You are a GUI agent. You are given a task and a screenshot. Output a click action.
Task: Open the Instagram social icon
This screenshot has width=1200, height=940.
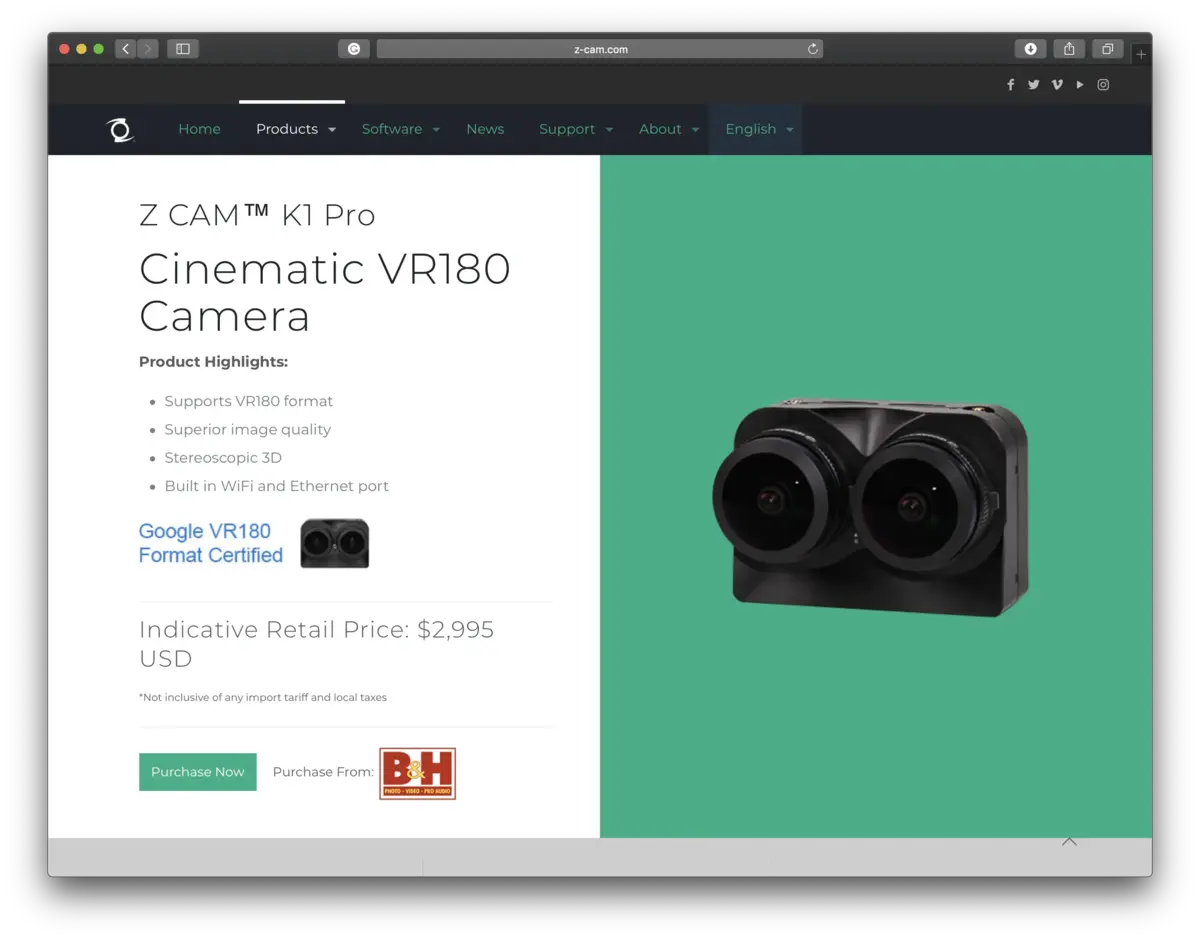(1103, 85)
